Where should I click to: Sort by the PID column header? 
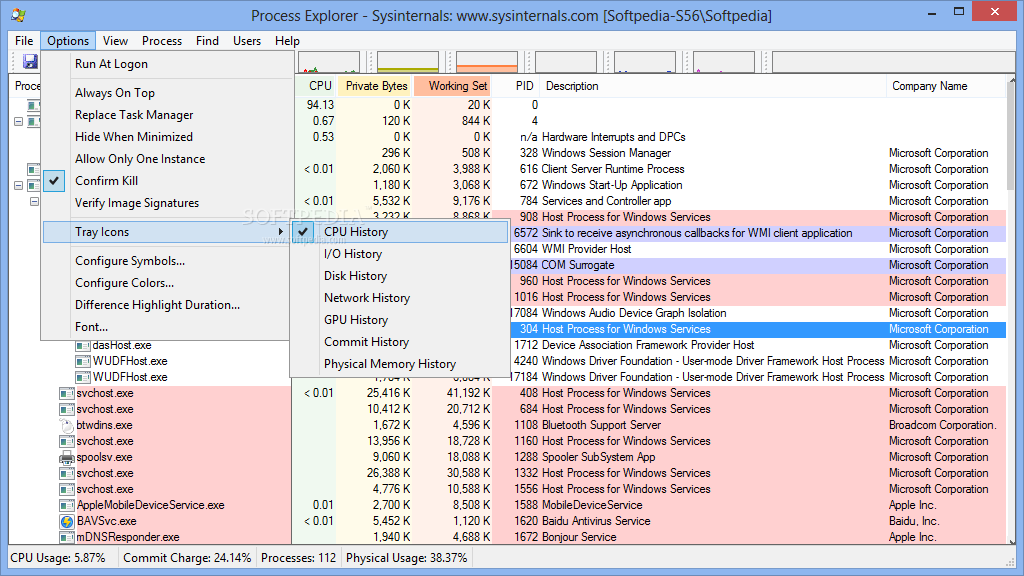tap(517, 86)
